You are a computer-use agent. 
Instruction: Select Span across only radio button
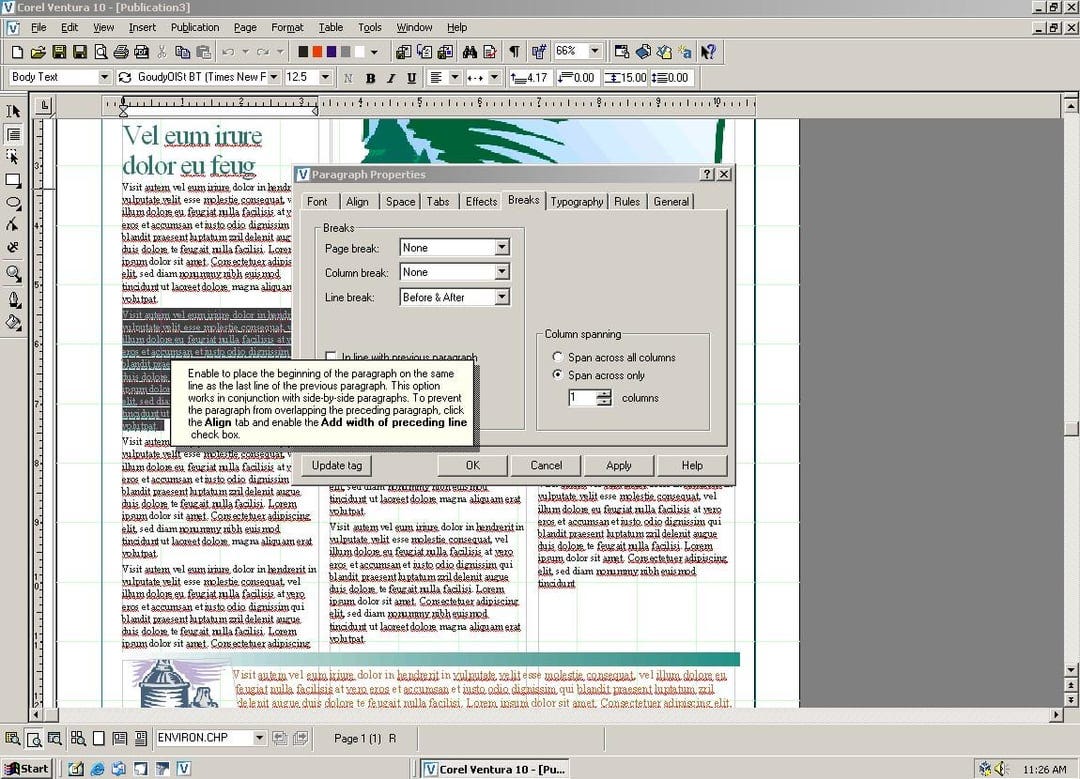point(558,375)
